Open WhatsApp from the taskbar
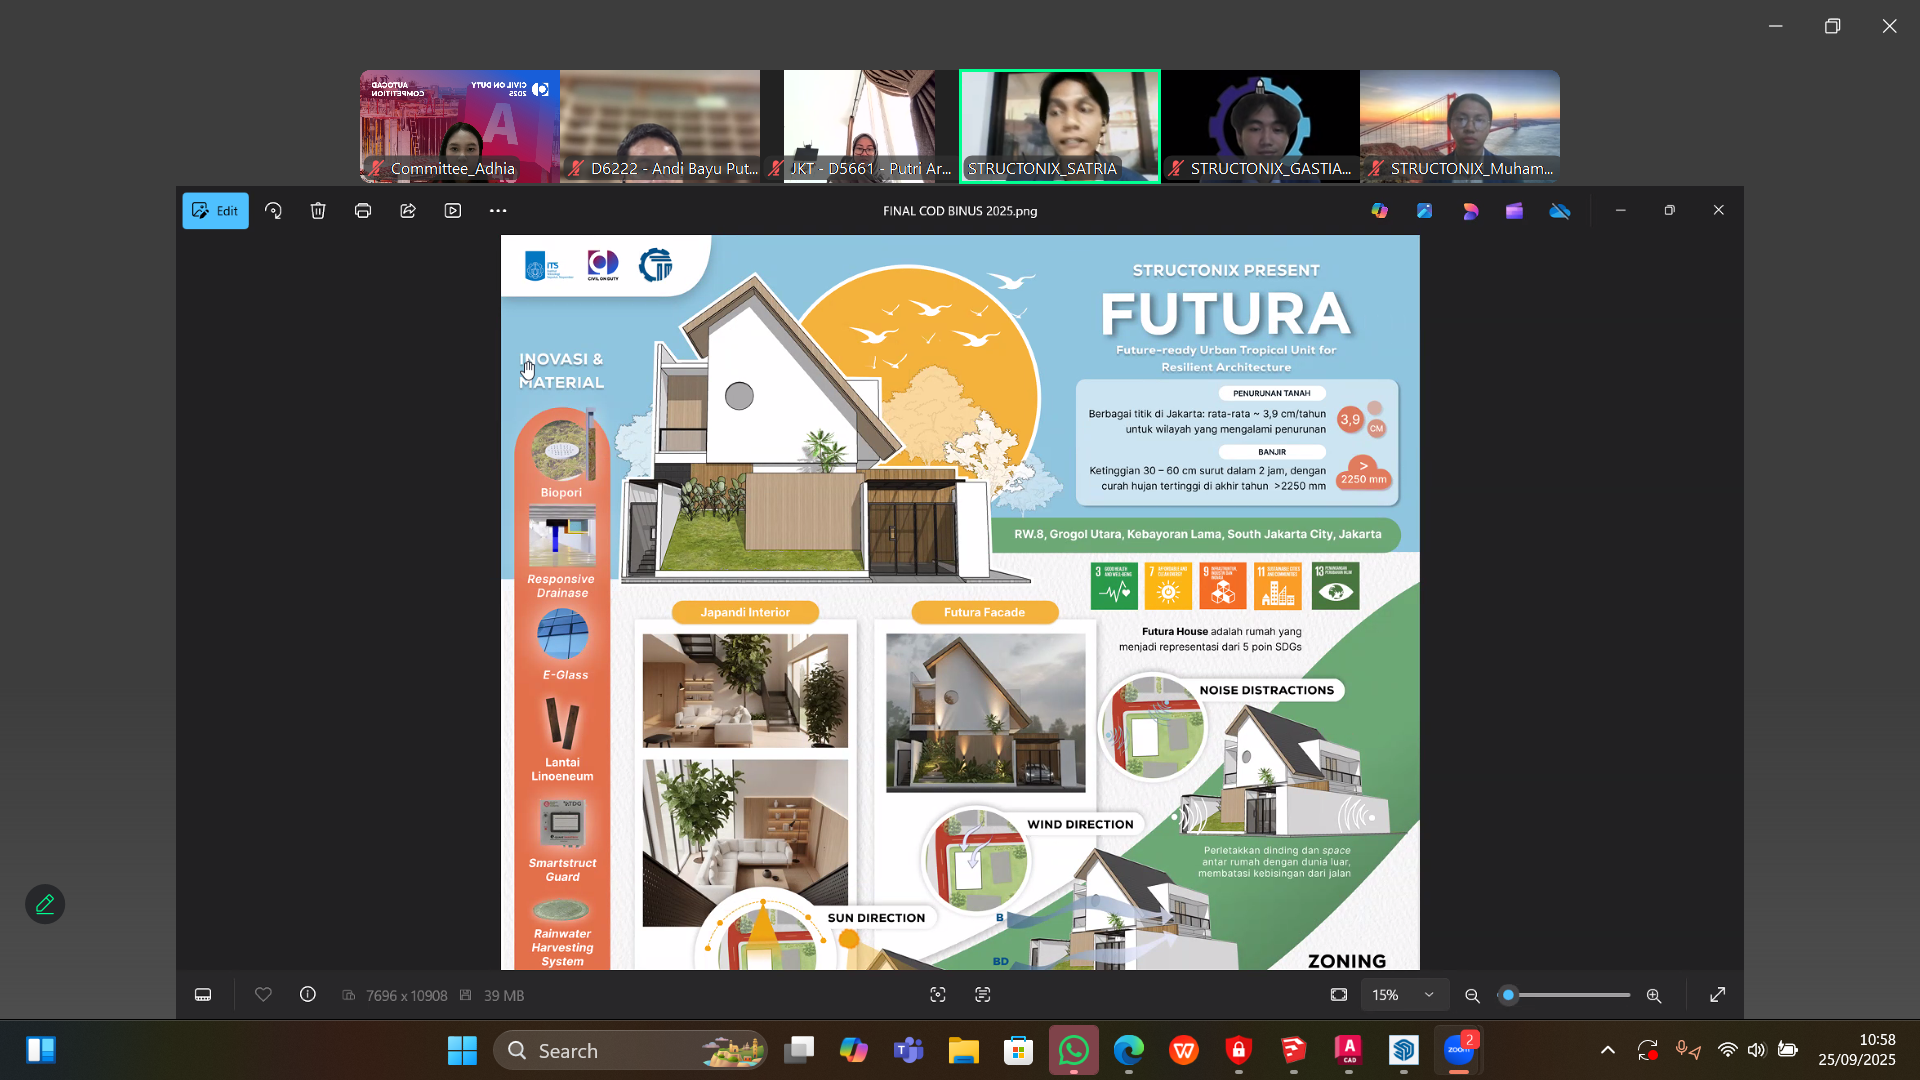The width and height of the screenshot is (1920, 1080). pos(1073,1050)
